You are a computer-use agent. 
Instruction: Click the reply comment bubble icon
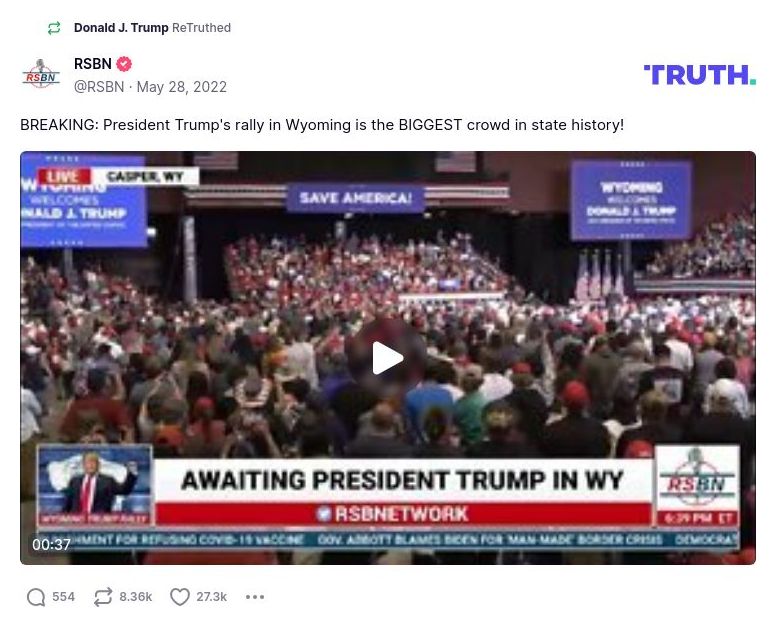tap(36, 597)
